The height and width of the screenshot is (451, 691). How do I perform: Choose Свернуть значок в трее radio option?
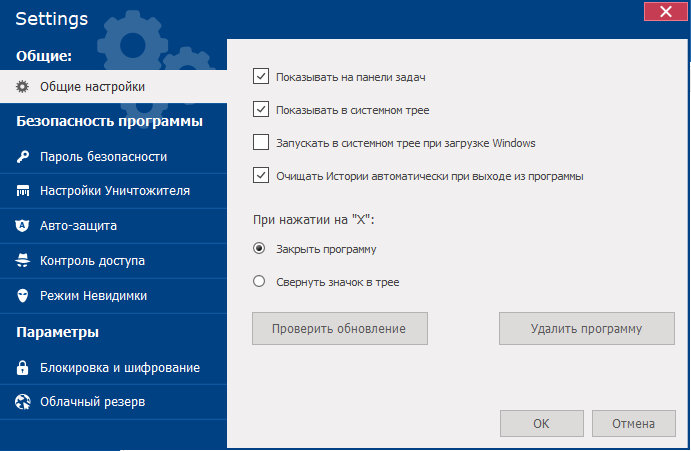pos(260,282)
